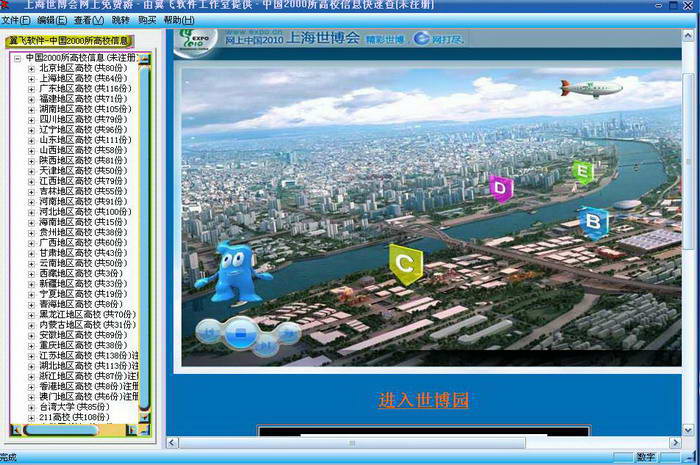
Task: Select 陕西地区高校 (共81份) in the tree
Action: [83, 160]
